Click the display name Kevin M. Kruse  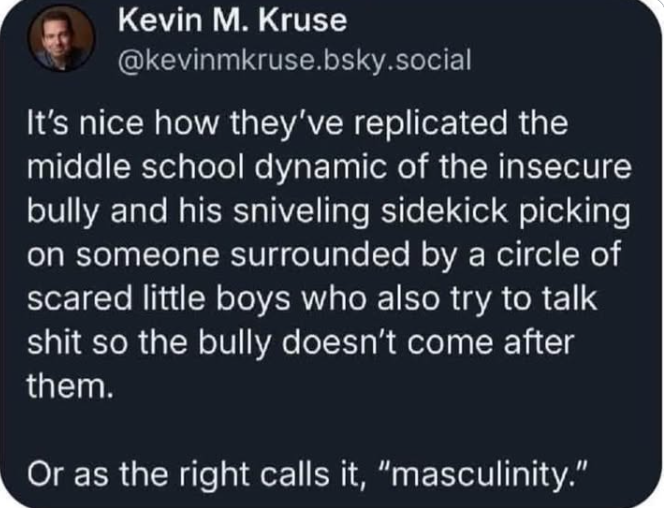(x=232, y=20)
